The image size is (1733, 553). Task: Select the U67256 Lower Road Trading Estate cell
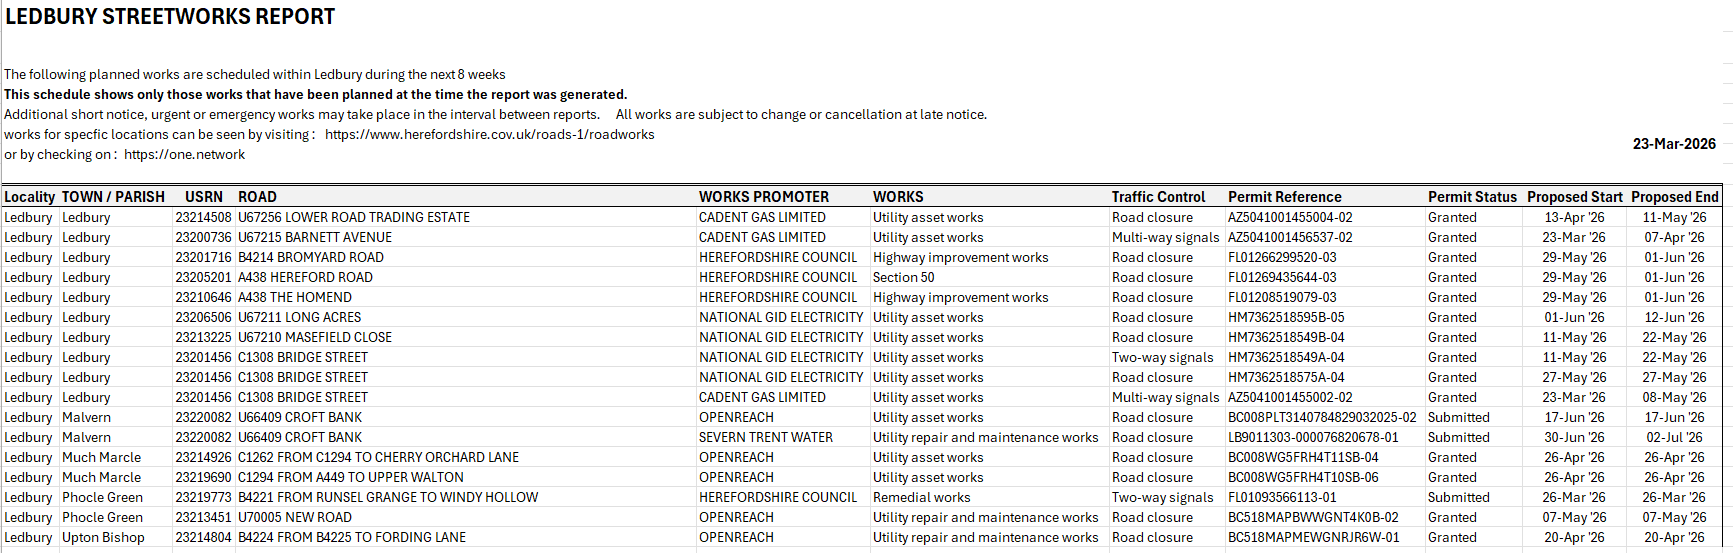(353, 217)
